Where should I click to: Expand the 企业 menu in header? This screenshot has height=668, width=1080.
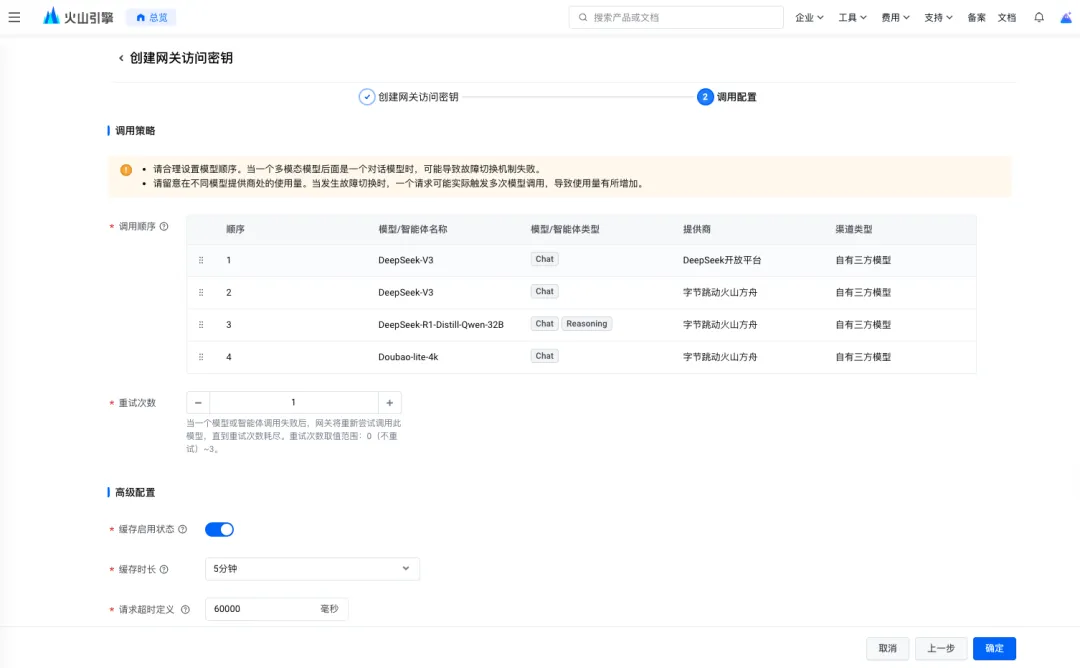pos(809,17)
